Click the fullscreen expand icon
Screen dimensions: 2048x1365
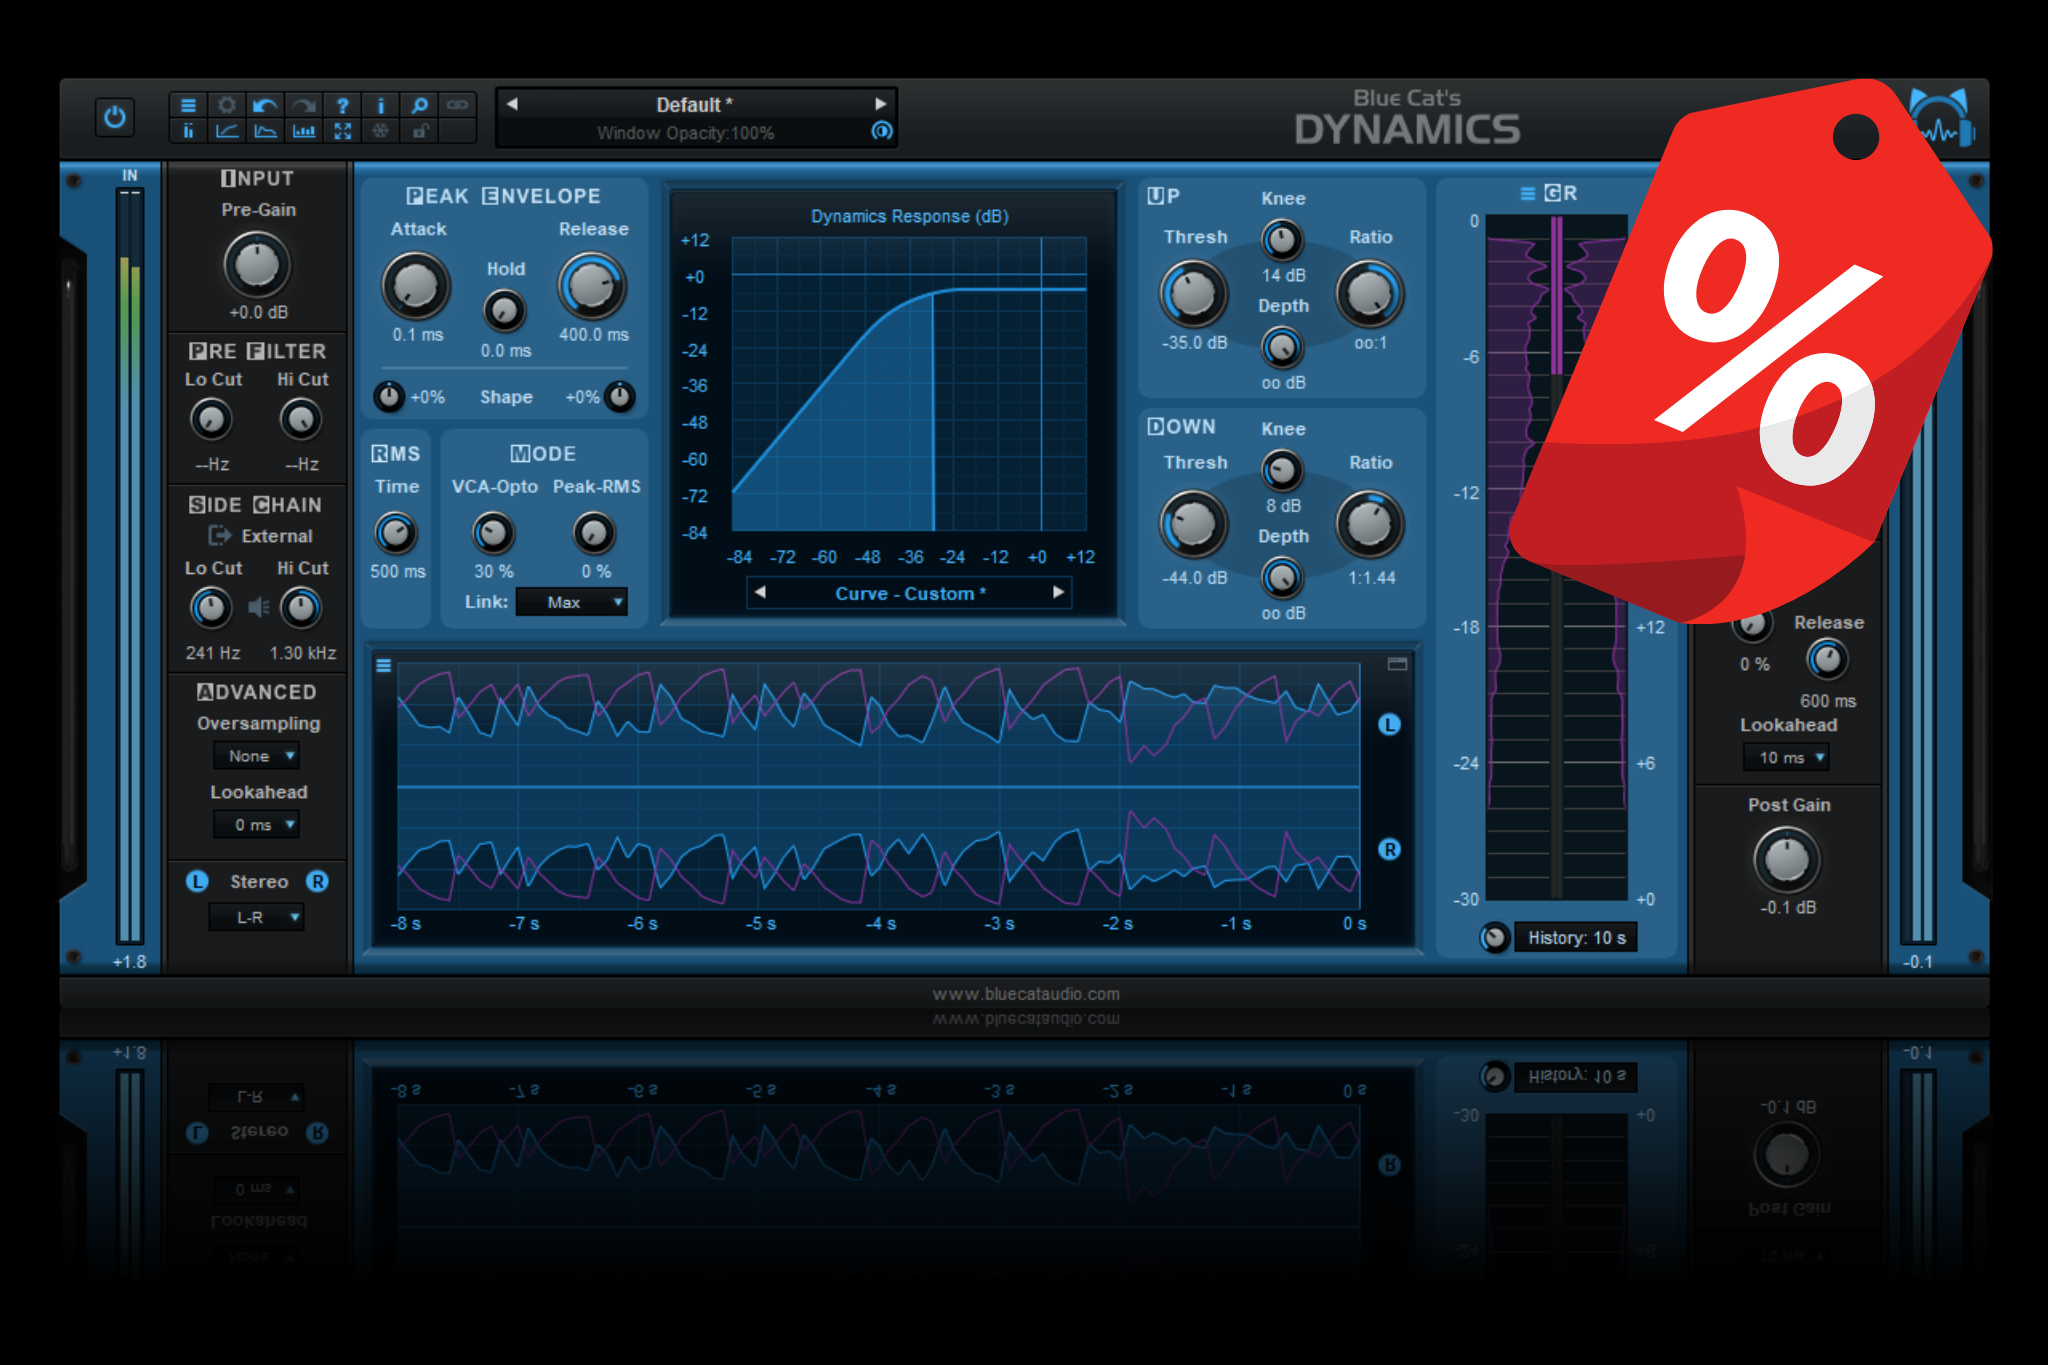[343, 131]
